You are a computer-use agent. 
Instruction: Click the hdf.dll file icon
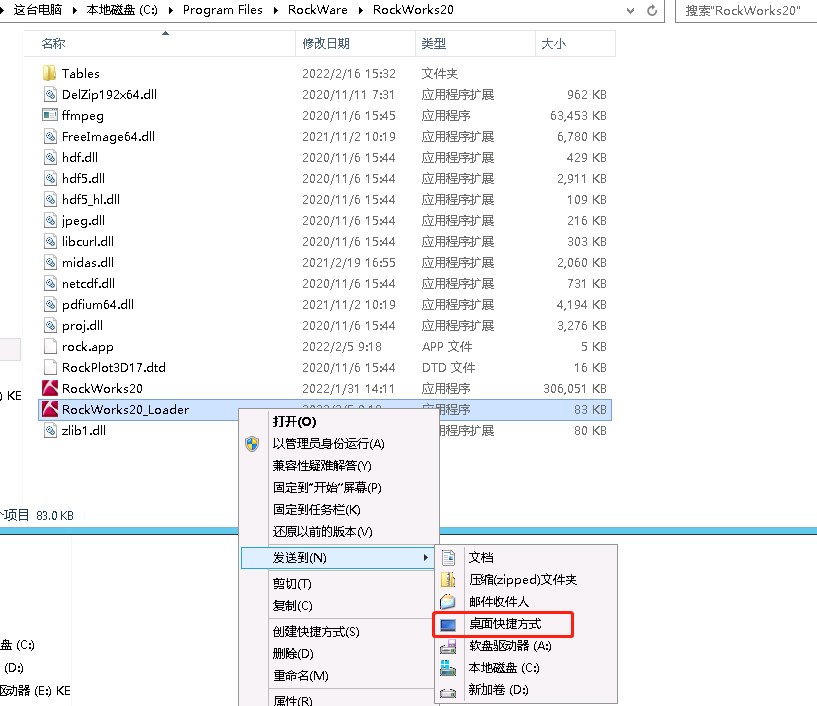(x=50, y=157)
